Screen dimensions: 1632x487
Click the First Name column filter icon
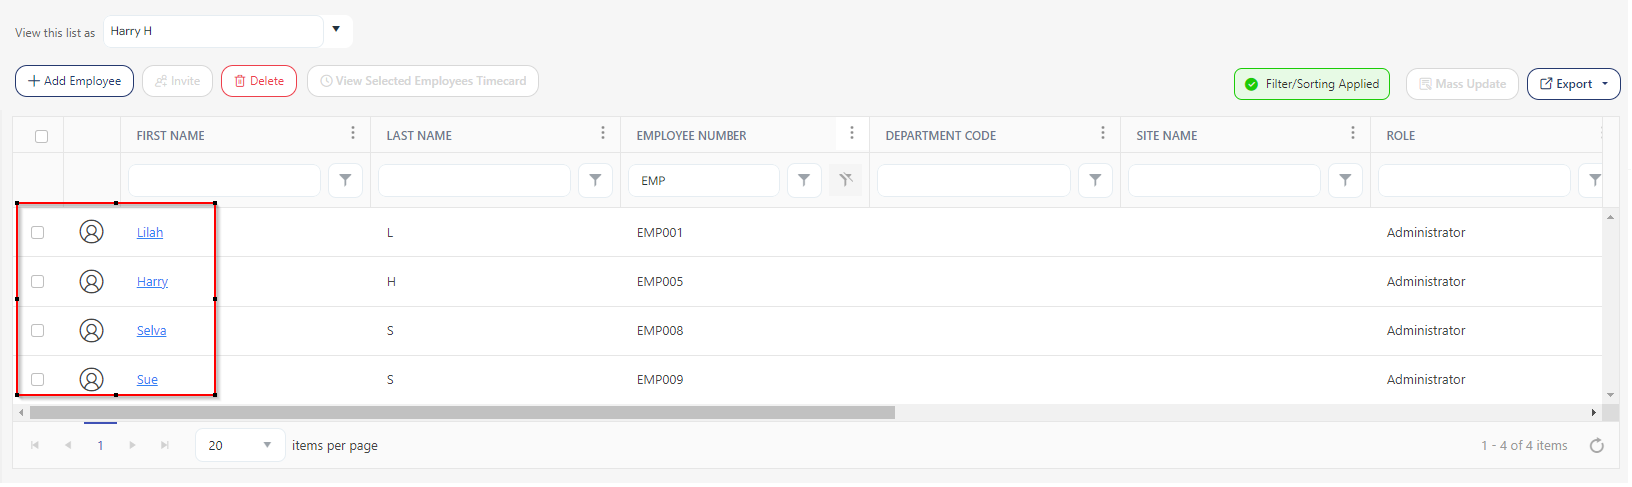coord(345,181)
